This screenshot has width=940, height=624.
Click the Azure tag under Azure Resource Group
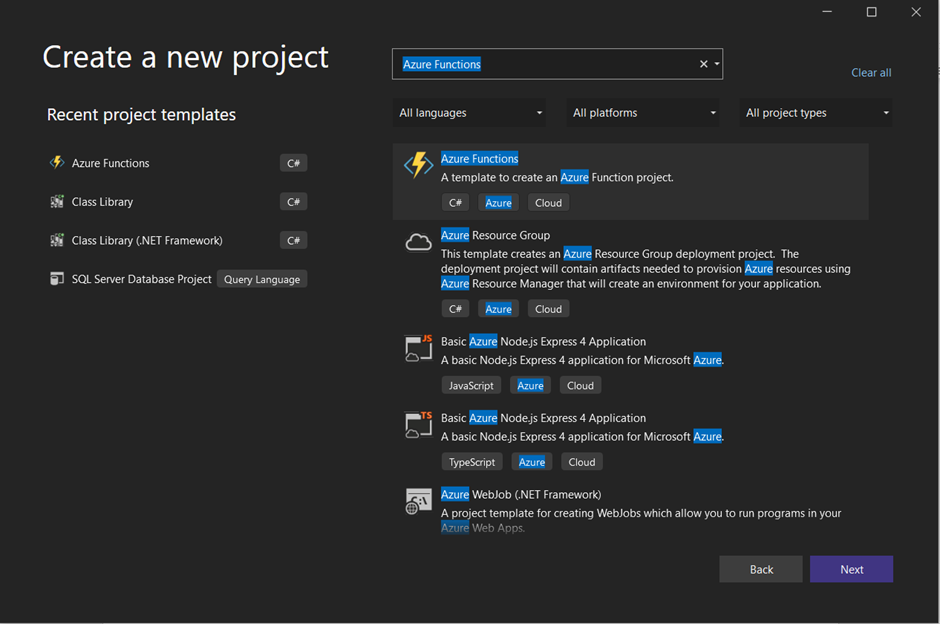point(498,309)
